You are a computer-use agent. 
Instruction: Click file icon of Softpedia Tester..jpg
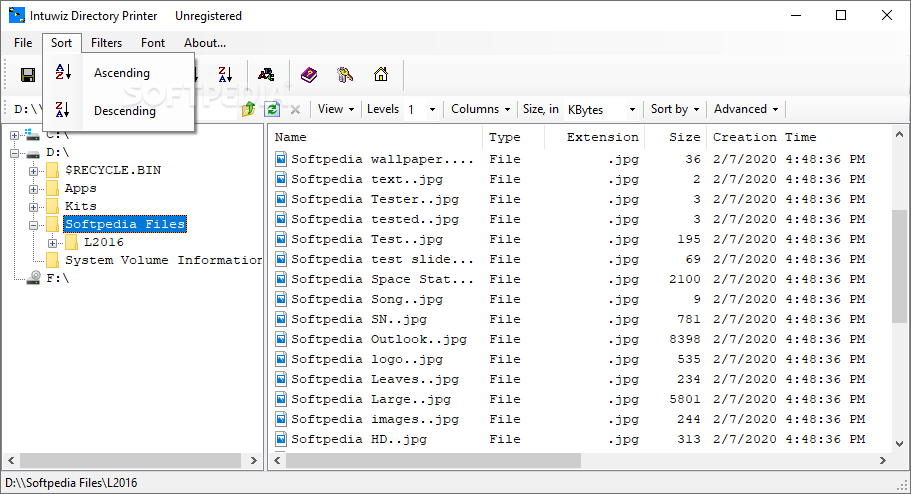[281, 199]
